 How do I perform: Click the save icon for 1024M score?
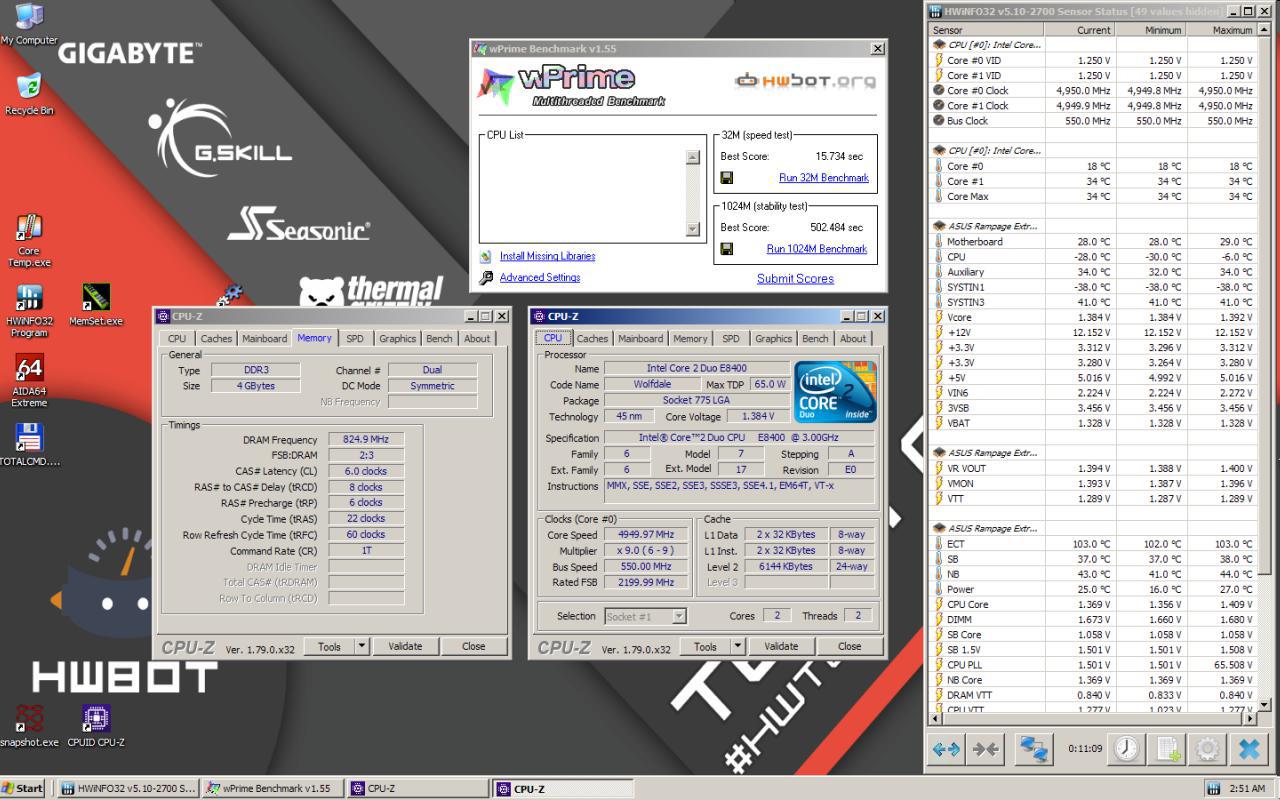click(727, 249)
